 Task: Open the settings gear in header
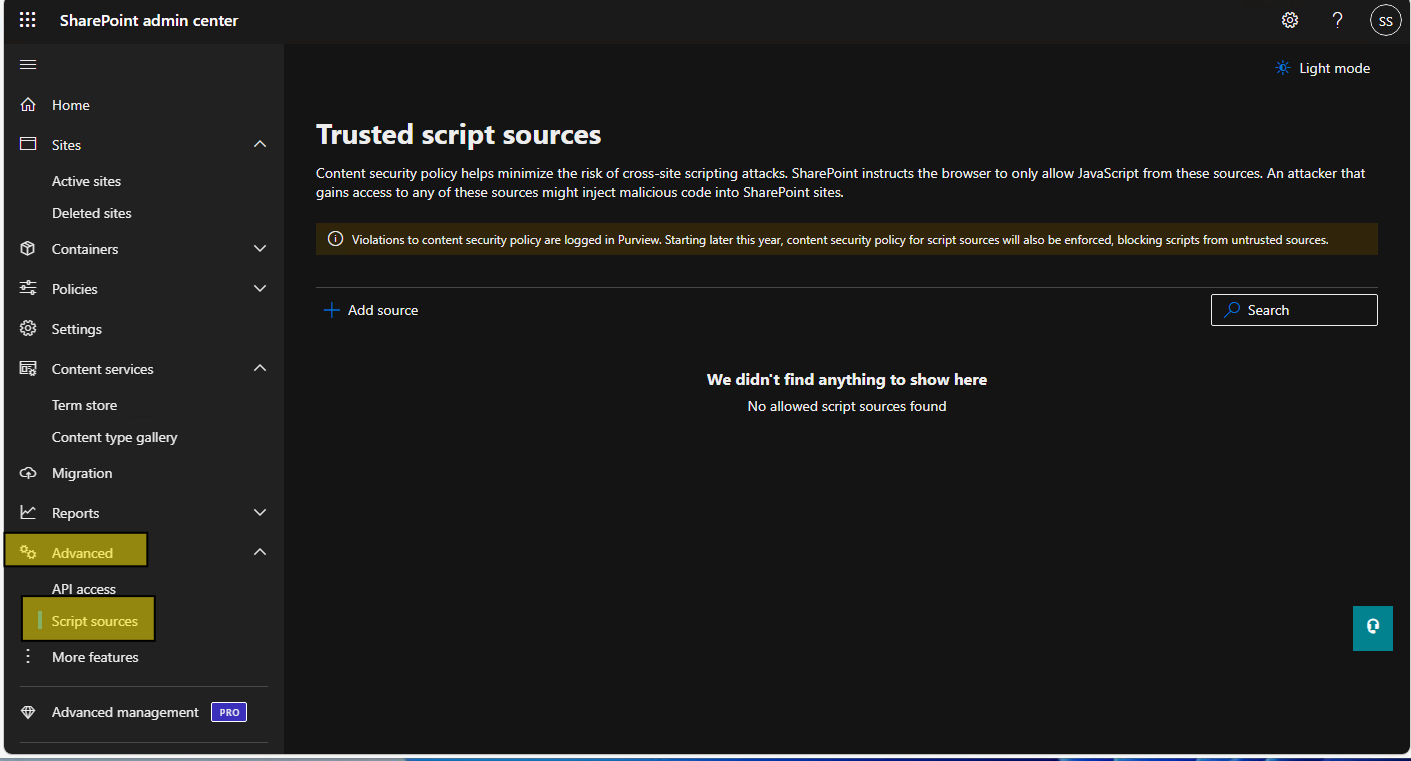pos(1290,20)
